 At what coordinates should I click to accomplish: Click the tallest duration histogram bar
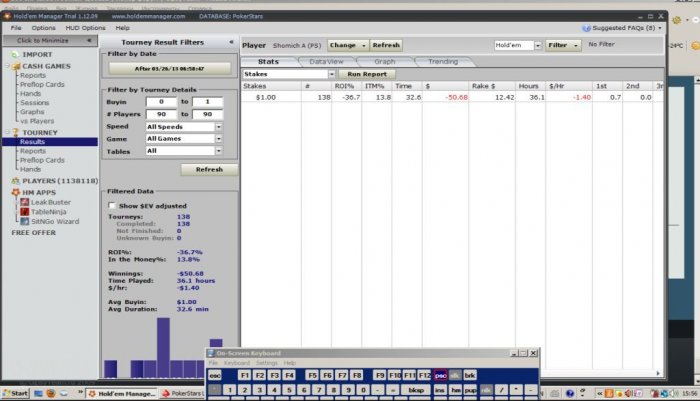click(163, 347)
